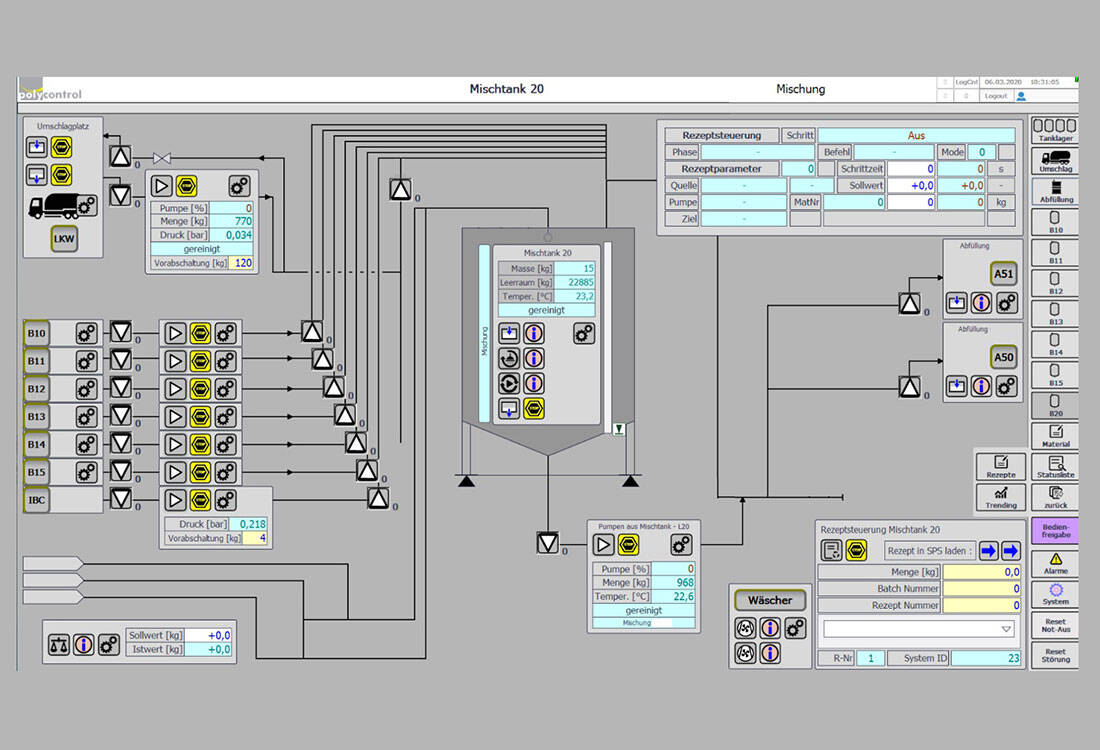This screenshot has height=750, width=1100.
Task: Click the Sollwert [kg] value field in weighing panel
Action: point(208,635)
